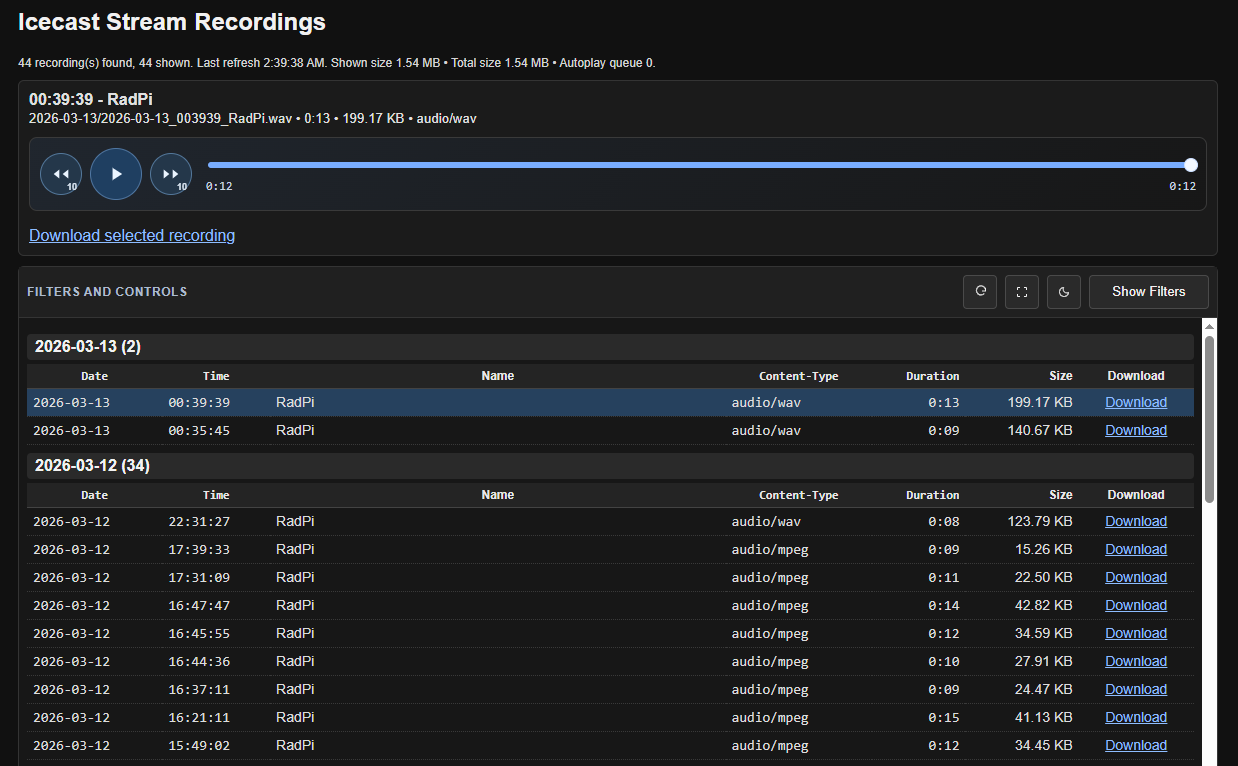Screen dimensions: 1238x766
Task: Toggle the fullscreen view icon
Action: tap(1022, 292)
